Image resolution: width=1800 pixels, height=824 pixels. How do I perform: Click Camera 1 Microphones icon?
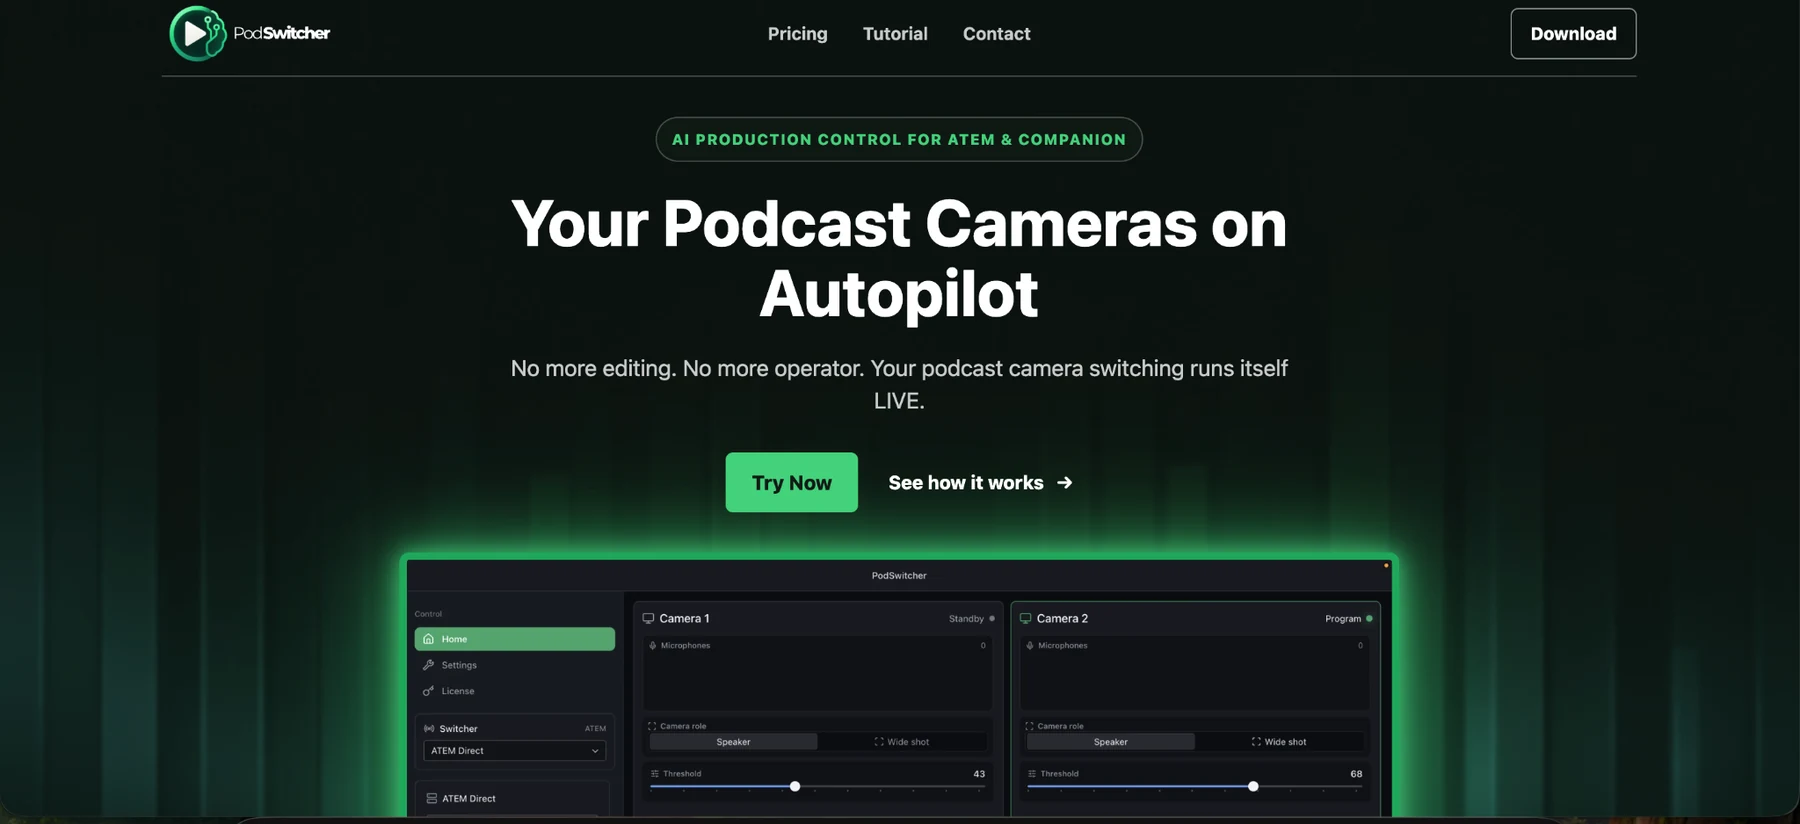coord(653,646)
